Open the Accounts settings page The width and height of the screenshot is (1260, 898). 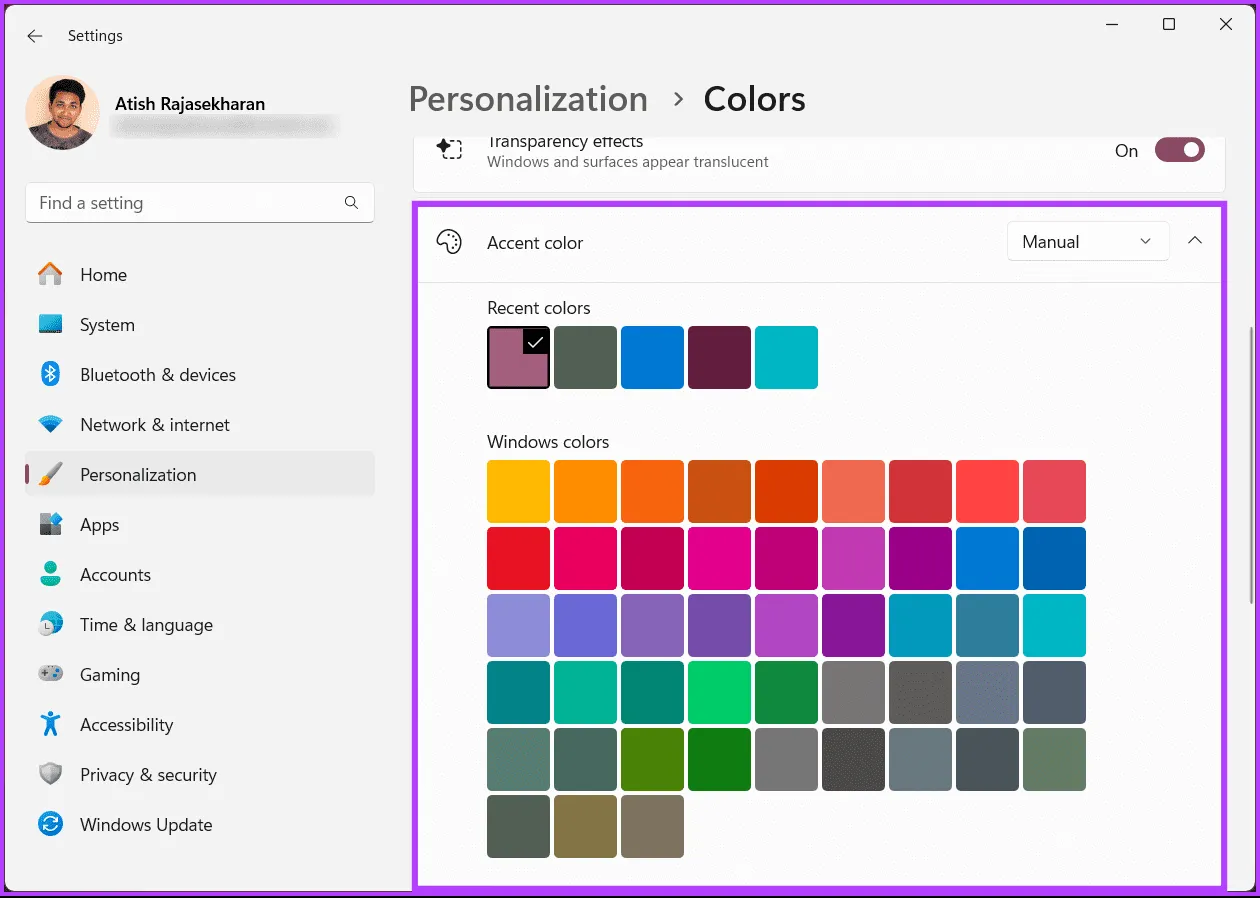115,575
